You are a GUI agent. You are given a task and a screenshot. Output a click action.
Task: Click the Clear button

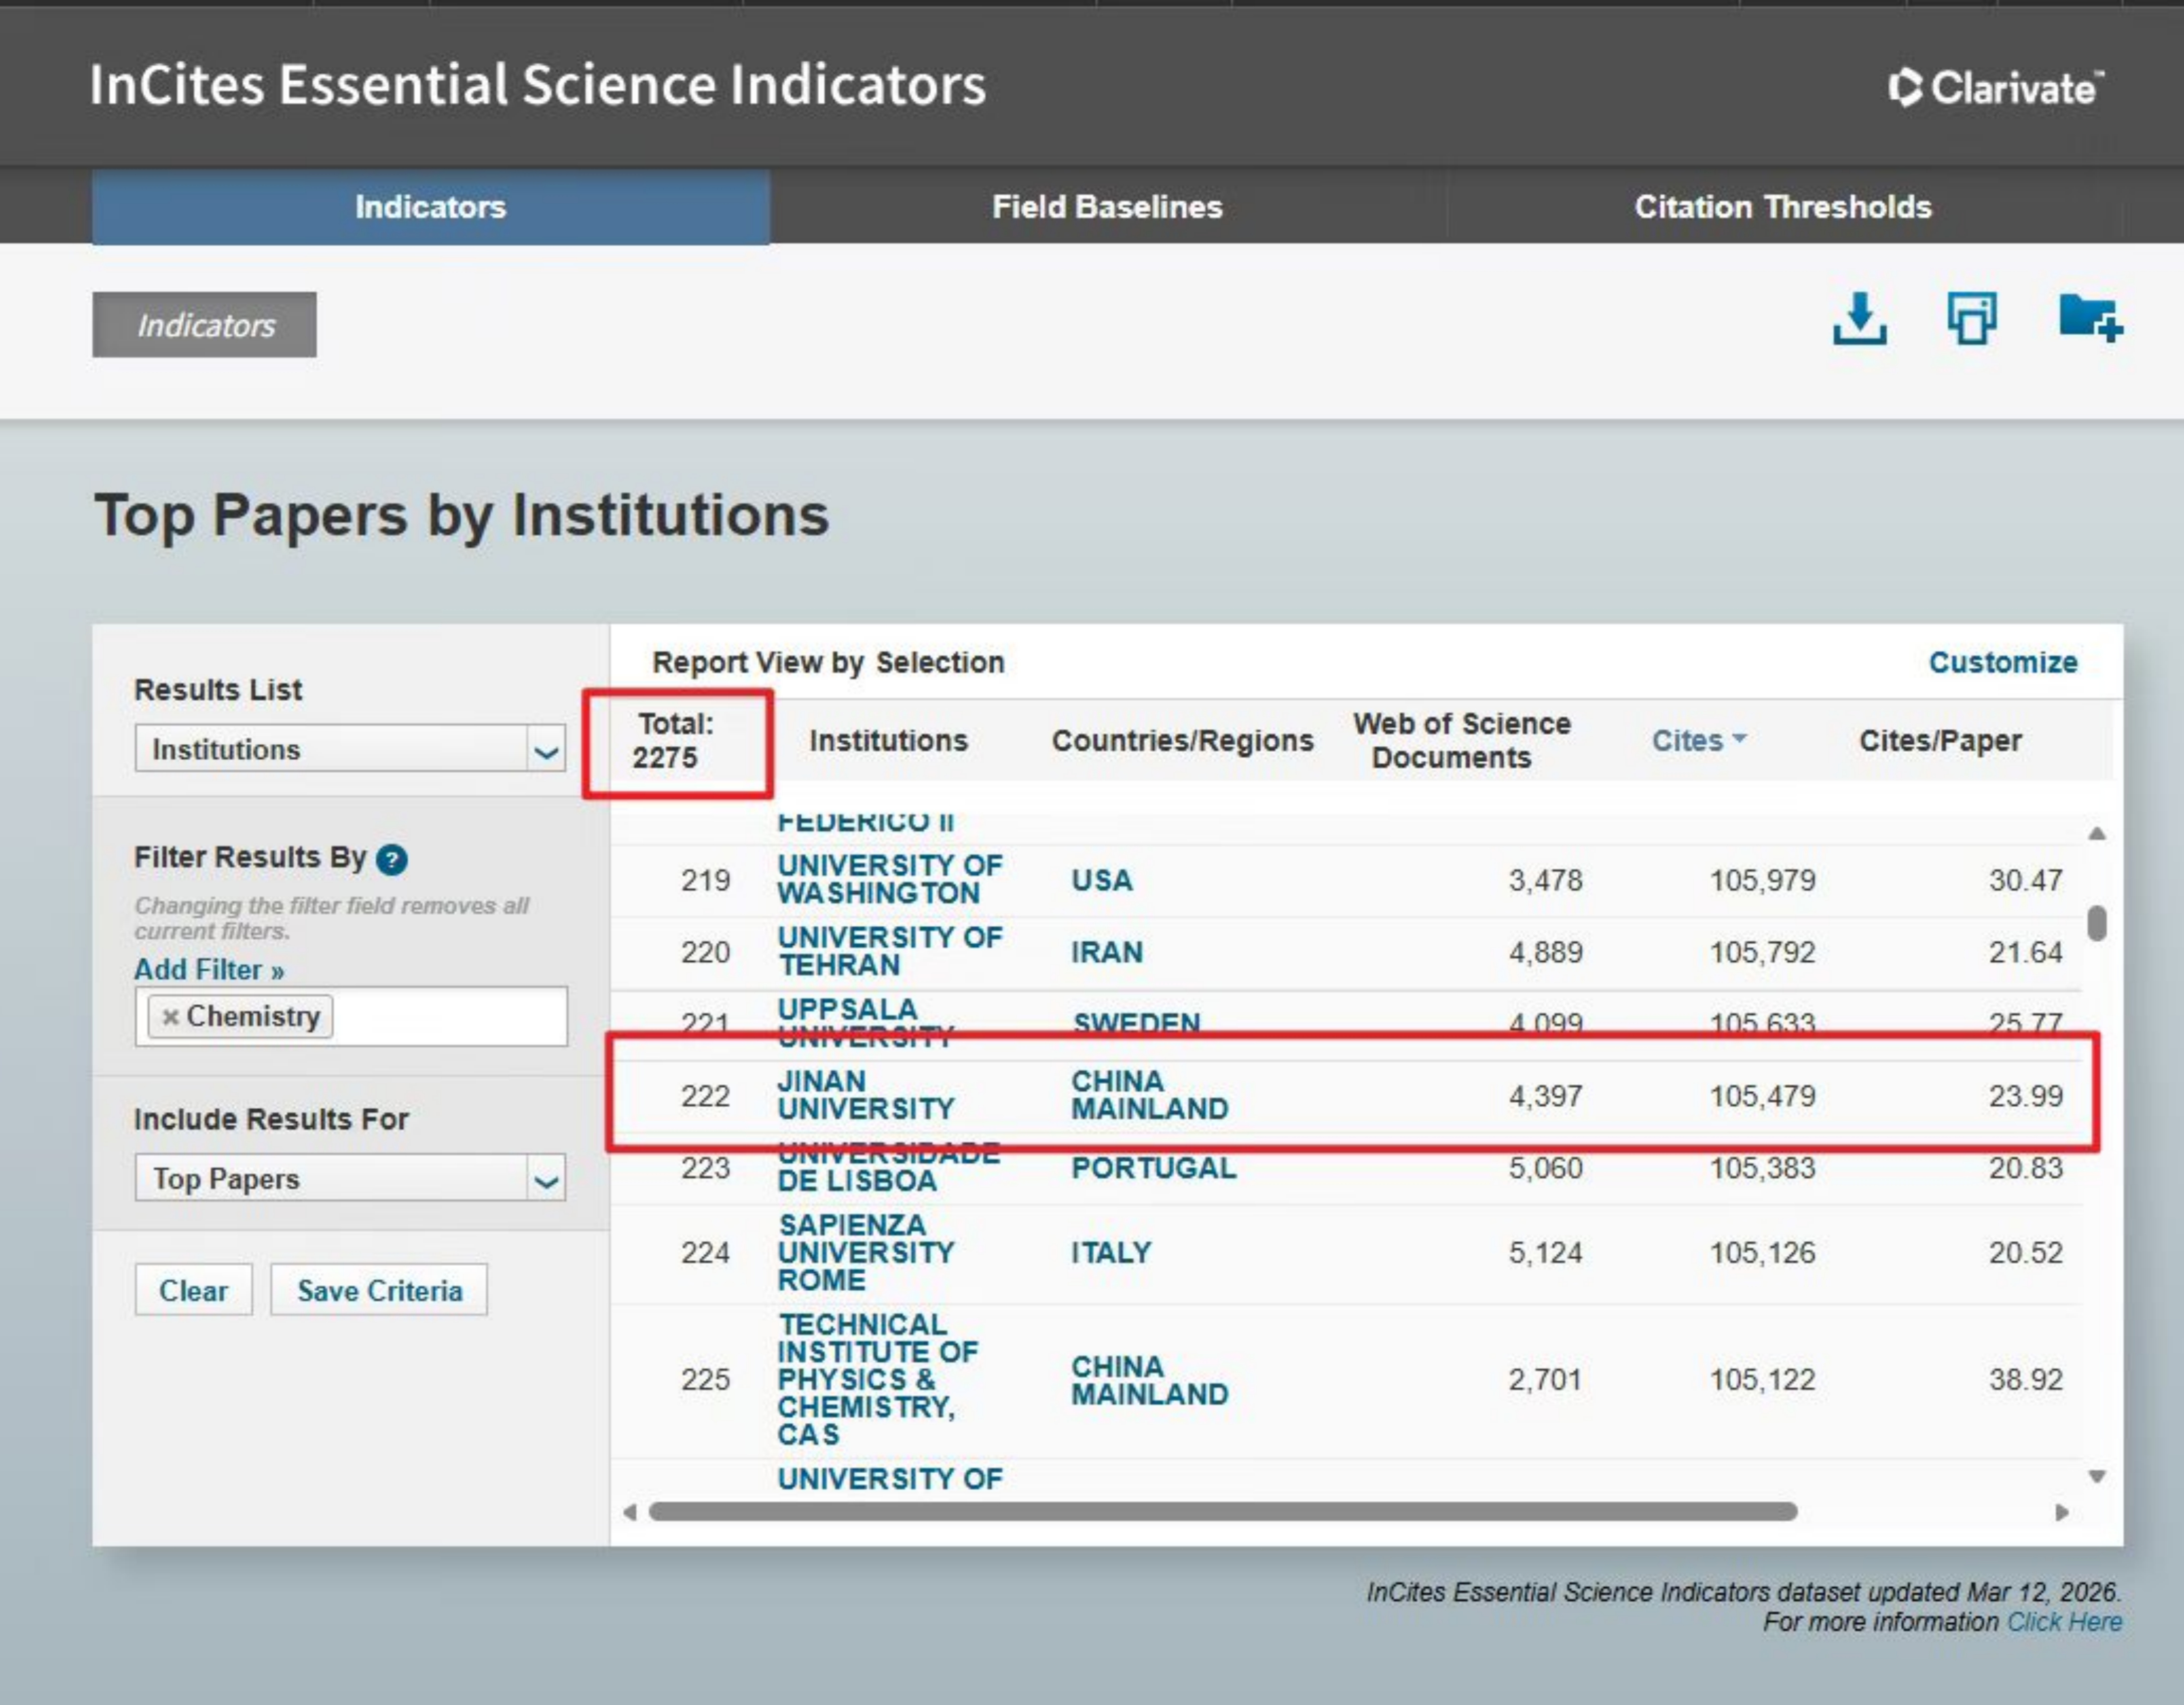click(193, 1290)
